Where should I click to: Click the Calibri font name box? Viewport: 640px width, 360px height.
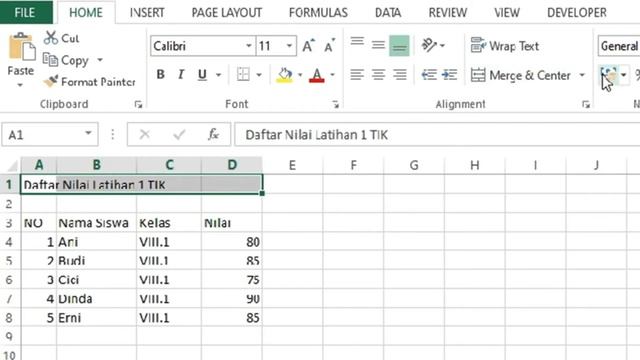tap(198, 46)
